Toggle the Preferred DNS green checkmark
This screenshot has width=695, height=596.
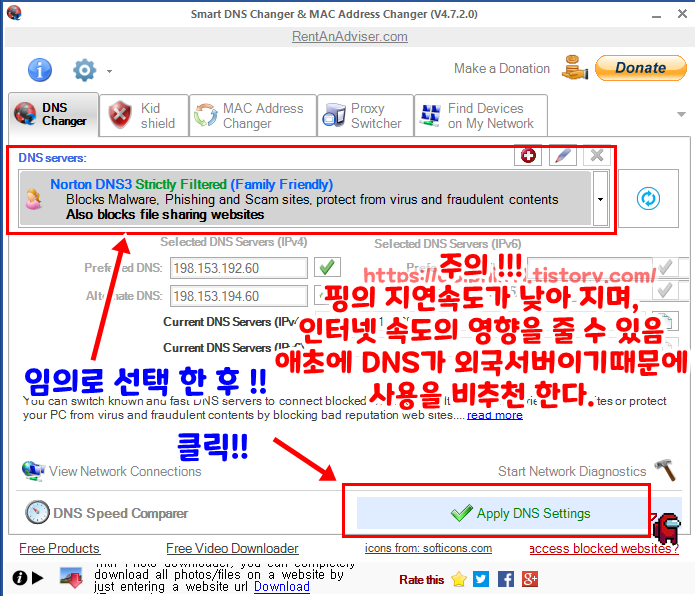(x=327, y=267)
